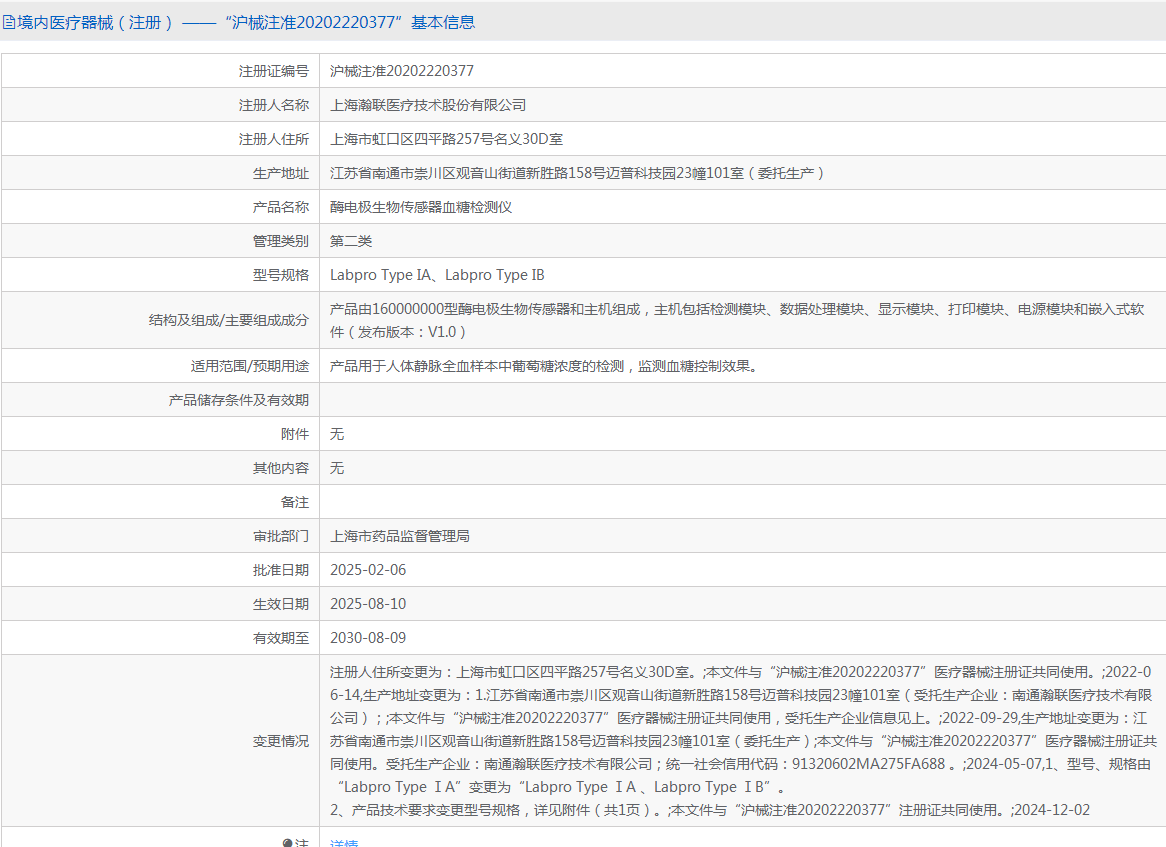Click the effective date 2025-08-10
Viewport: 1166px width, 847px height.
pyautogui.click(x=368, y=604)
